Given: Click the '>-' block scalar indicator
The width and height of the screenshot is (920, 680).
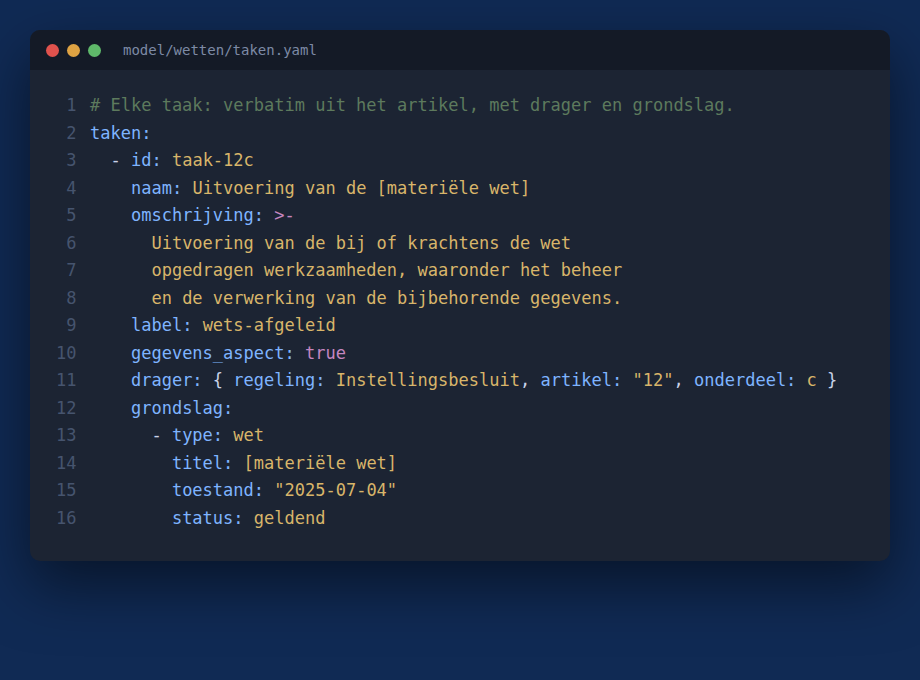Looking at the screenshot, I should [x=284, y=215].
